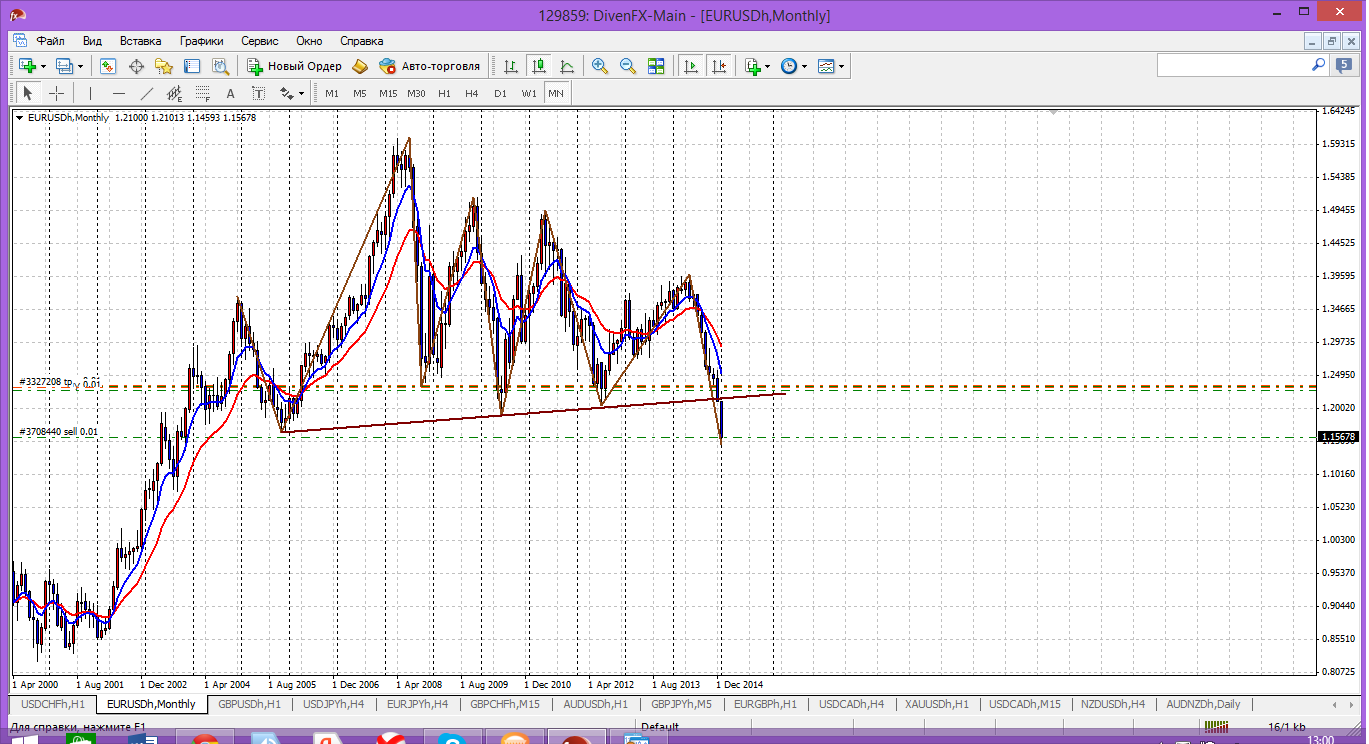Toggle chart auto scroll
Screen dimensions: 1369x744
[690, 66]
